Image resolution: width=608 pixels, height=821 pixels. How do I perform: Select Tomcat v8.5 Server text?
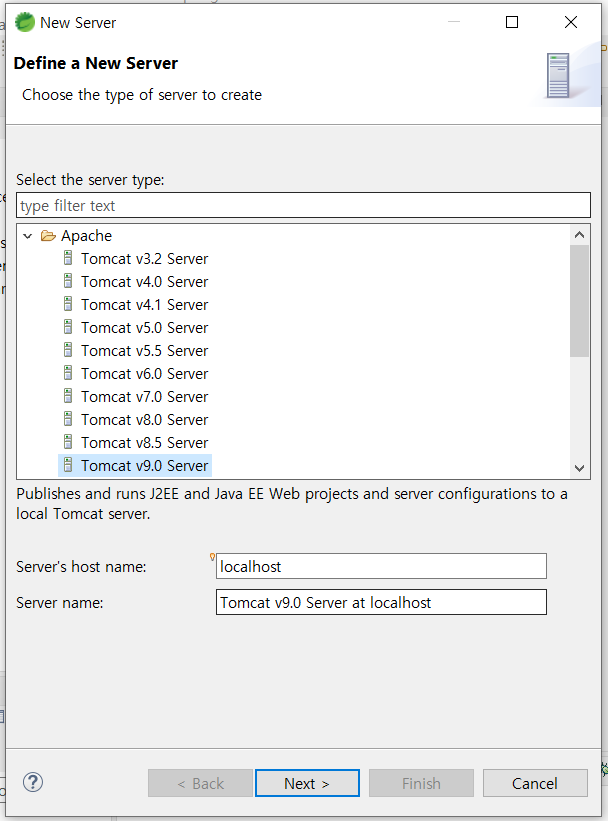[145, 443]
